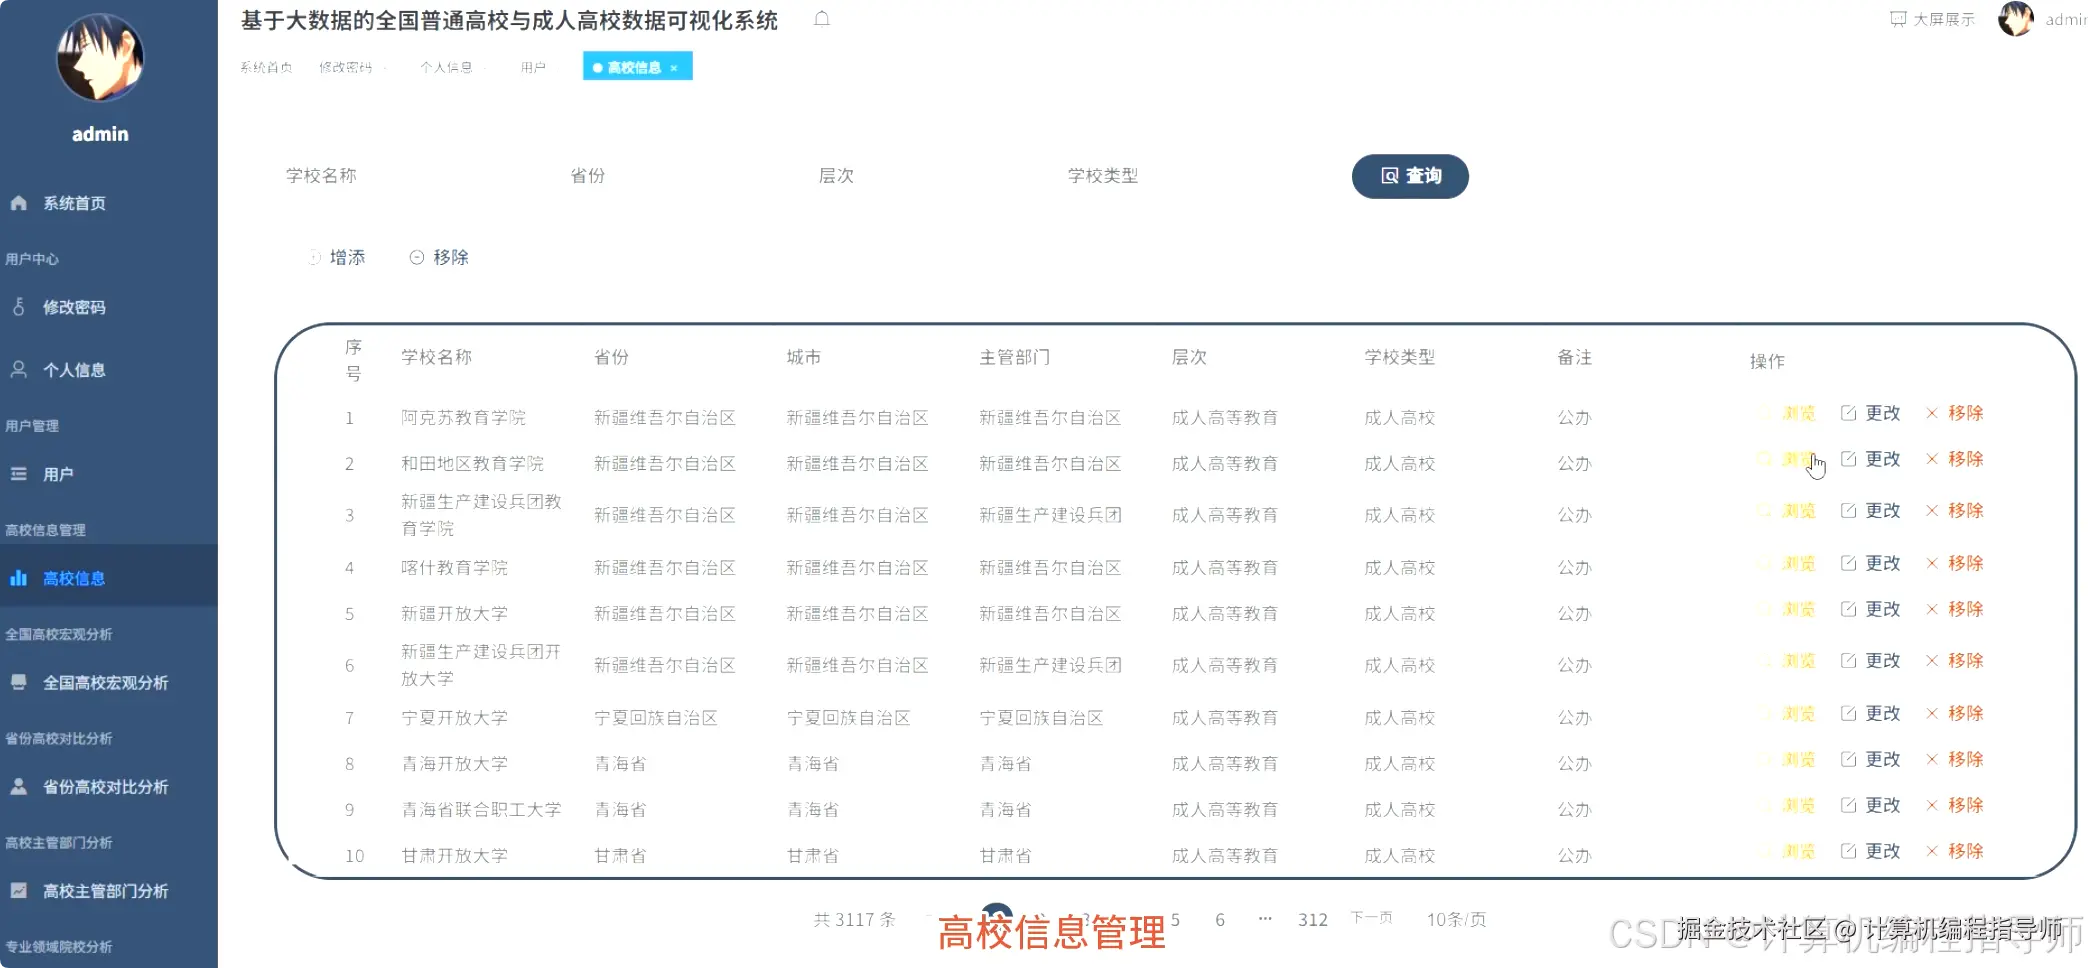Switch to the 修改密码 tab
The image size is (2088, 968).
pos(346,67)
